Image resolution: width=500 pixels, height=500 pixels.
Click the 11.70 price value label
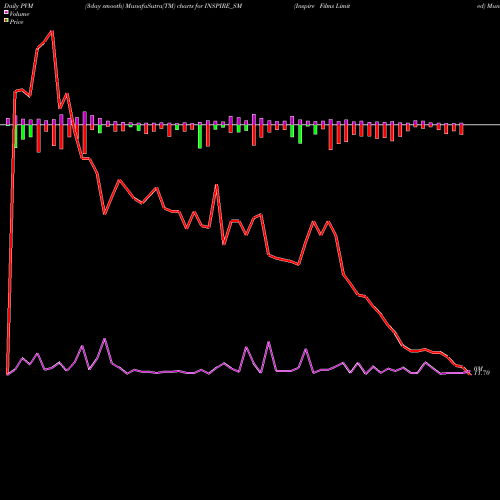tap(482, 373)
